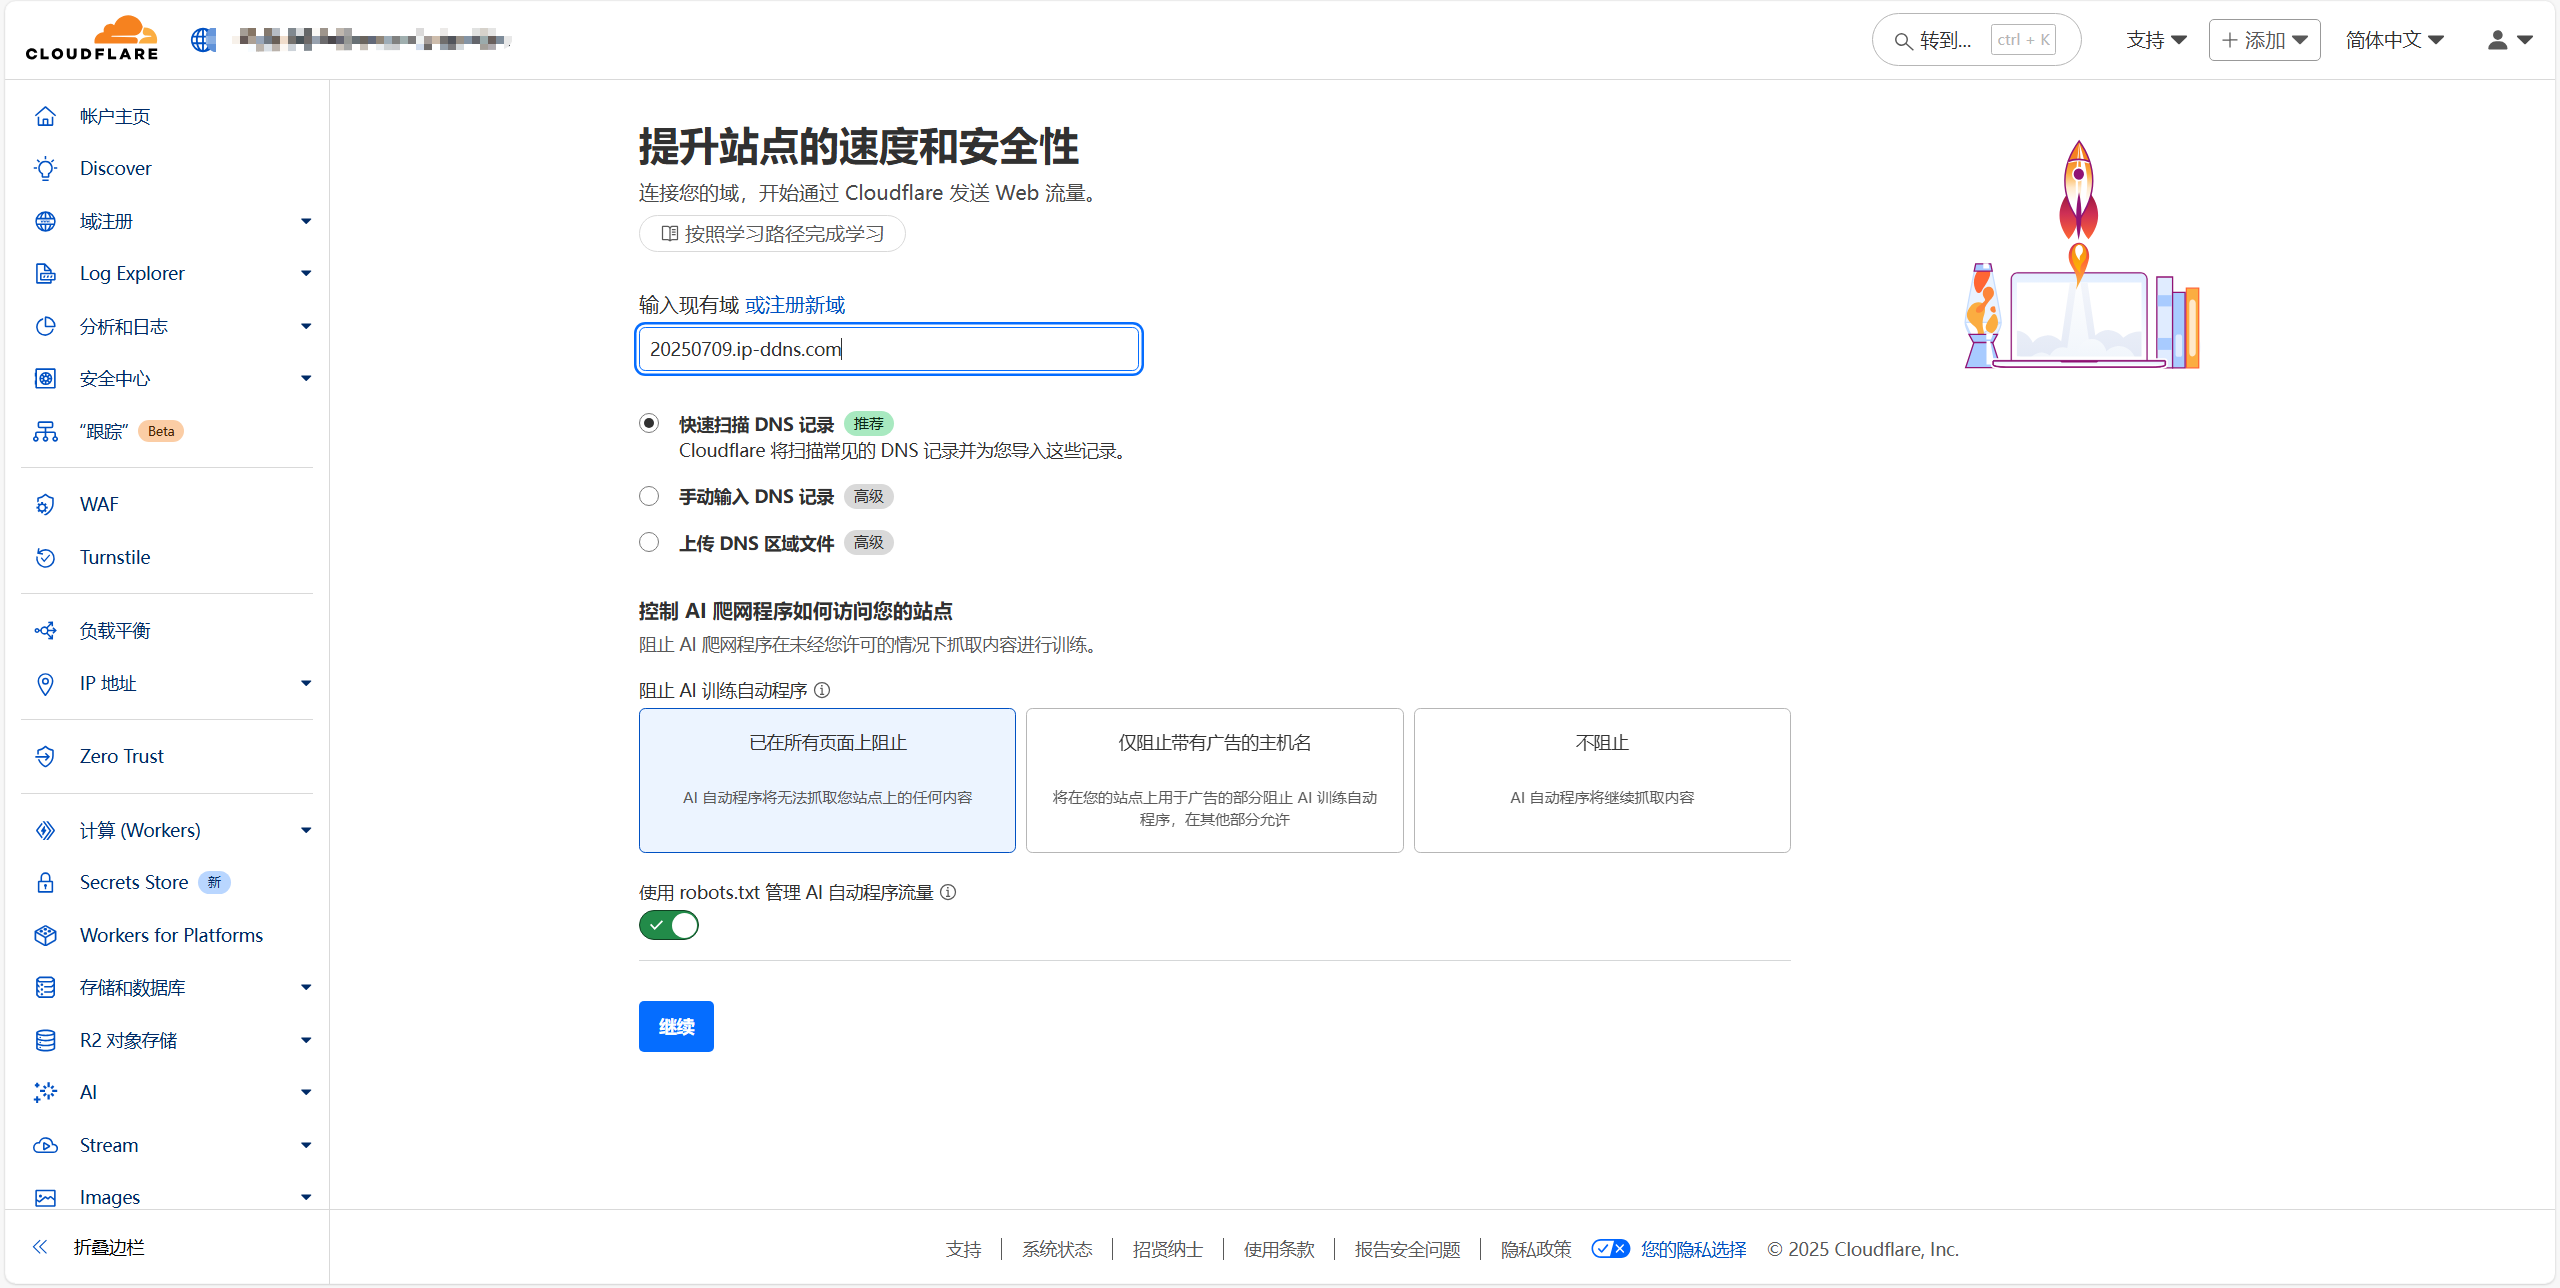Screen dimensions: 2560x1288
Task: Click info icon next to robots.txt setting
Action: (x=948, y=892)
